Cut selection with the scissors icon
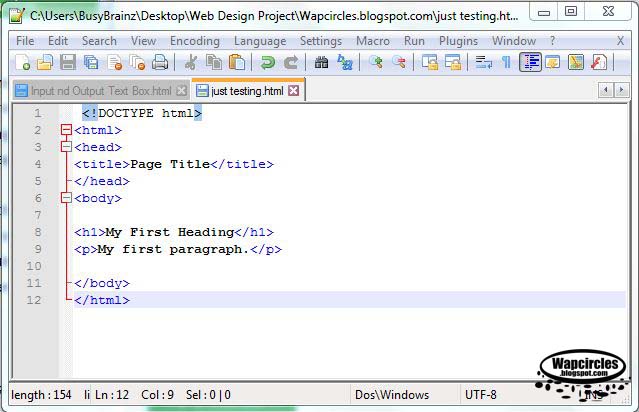Viewport: 639px width, 412px height. (x=190, y=63)
